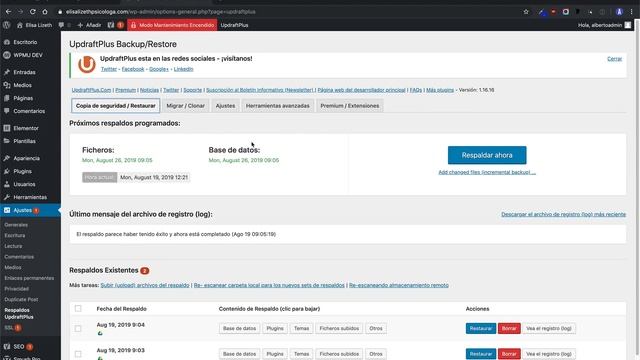Image resolution: width=640 pixels, height=360 pixels.
Task: Click the UpdraftPlus orange logo
Action: coord(87,64)
